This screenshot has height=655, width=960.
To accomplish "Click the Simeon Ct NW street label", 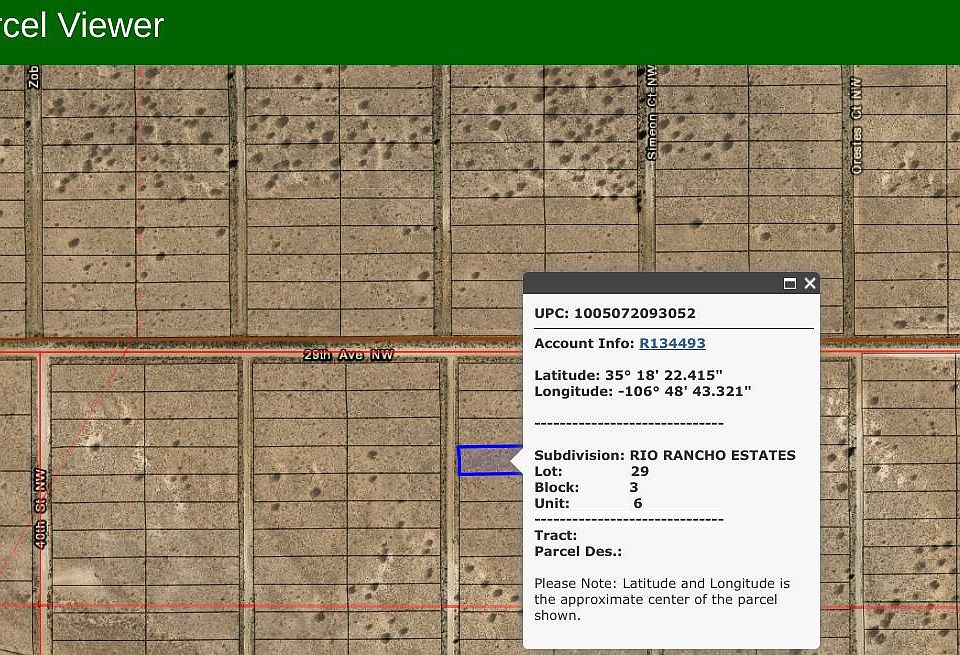I will (x=651, y=113).
